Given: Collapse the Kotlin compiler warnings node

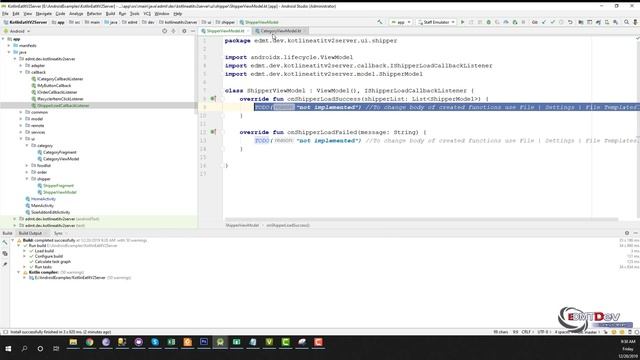Looking at the screenshot, I should coord(18,272).
